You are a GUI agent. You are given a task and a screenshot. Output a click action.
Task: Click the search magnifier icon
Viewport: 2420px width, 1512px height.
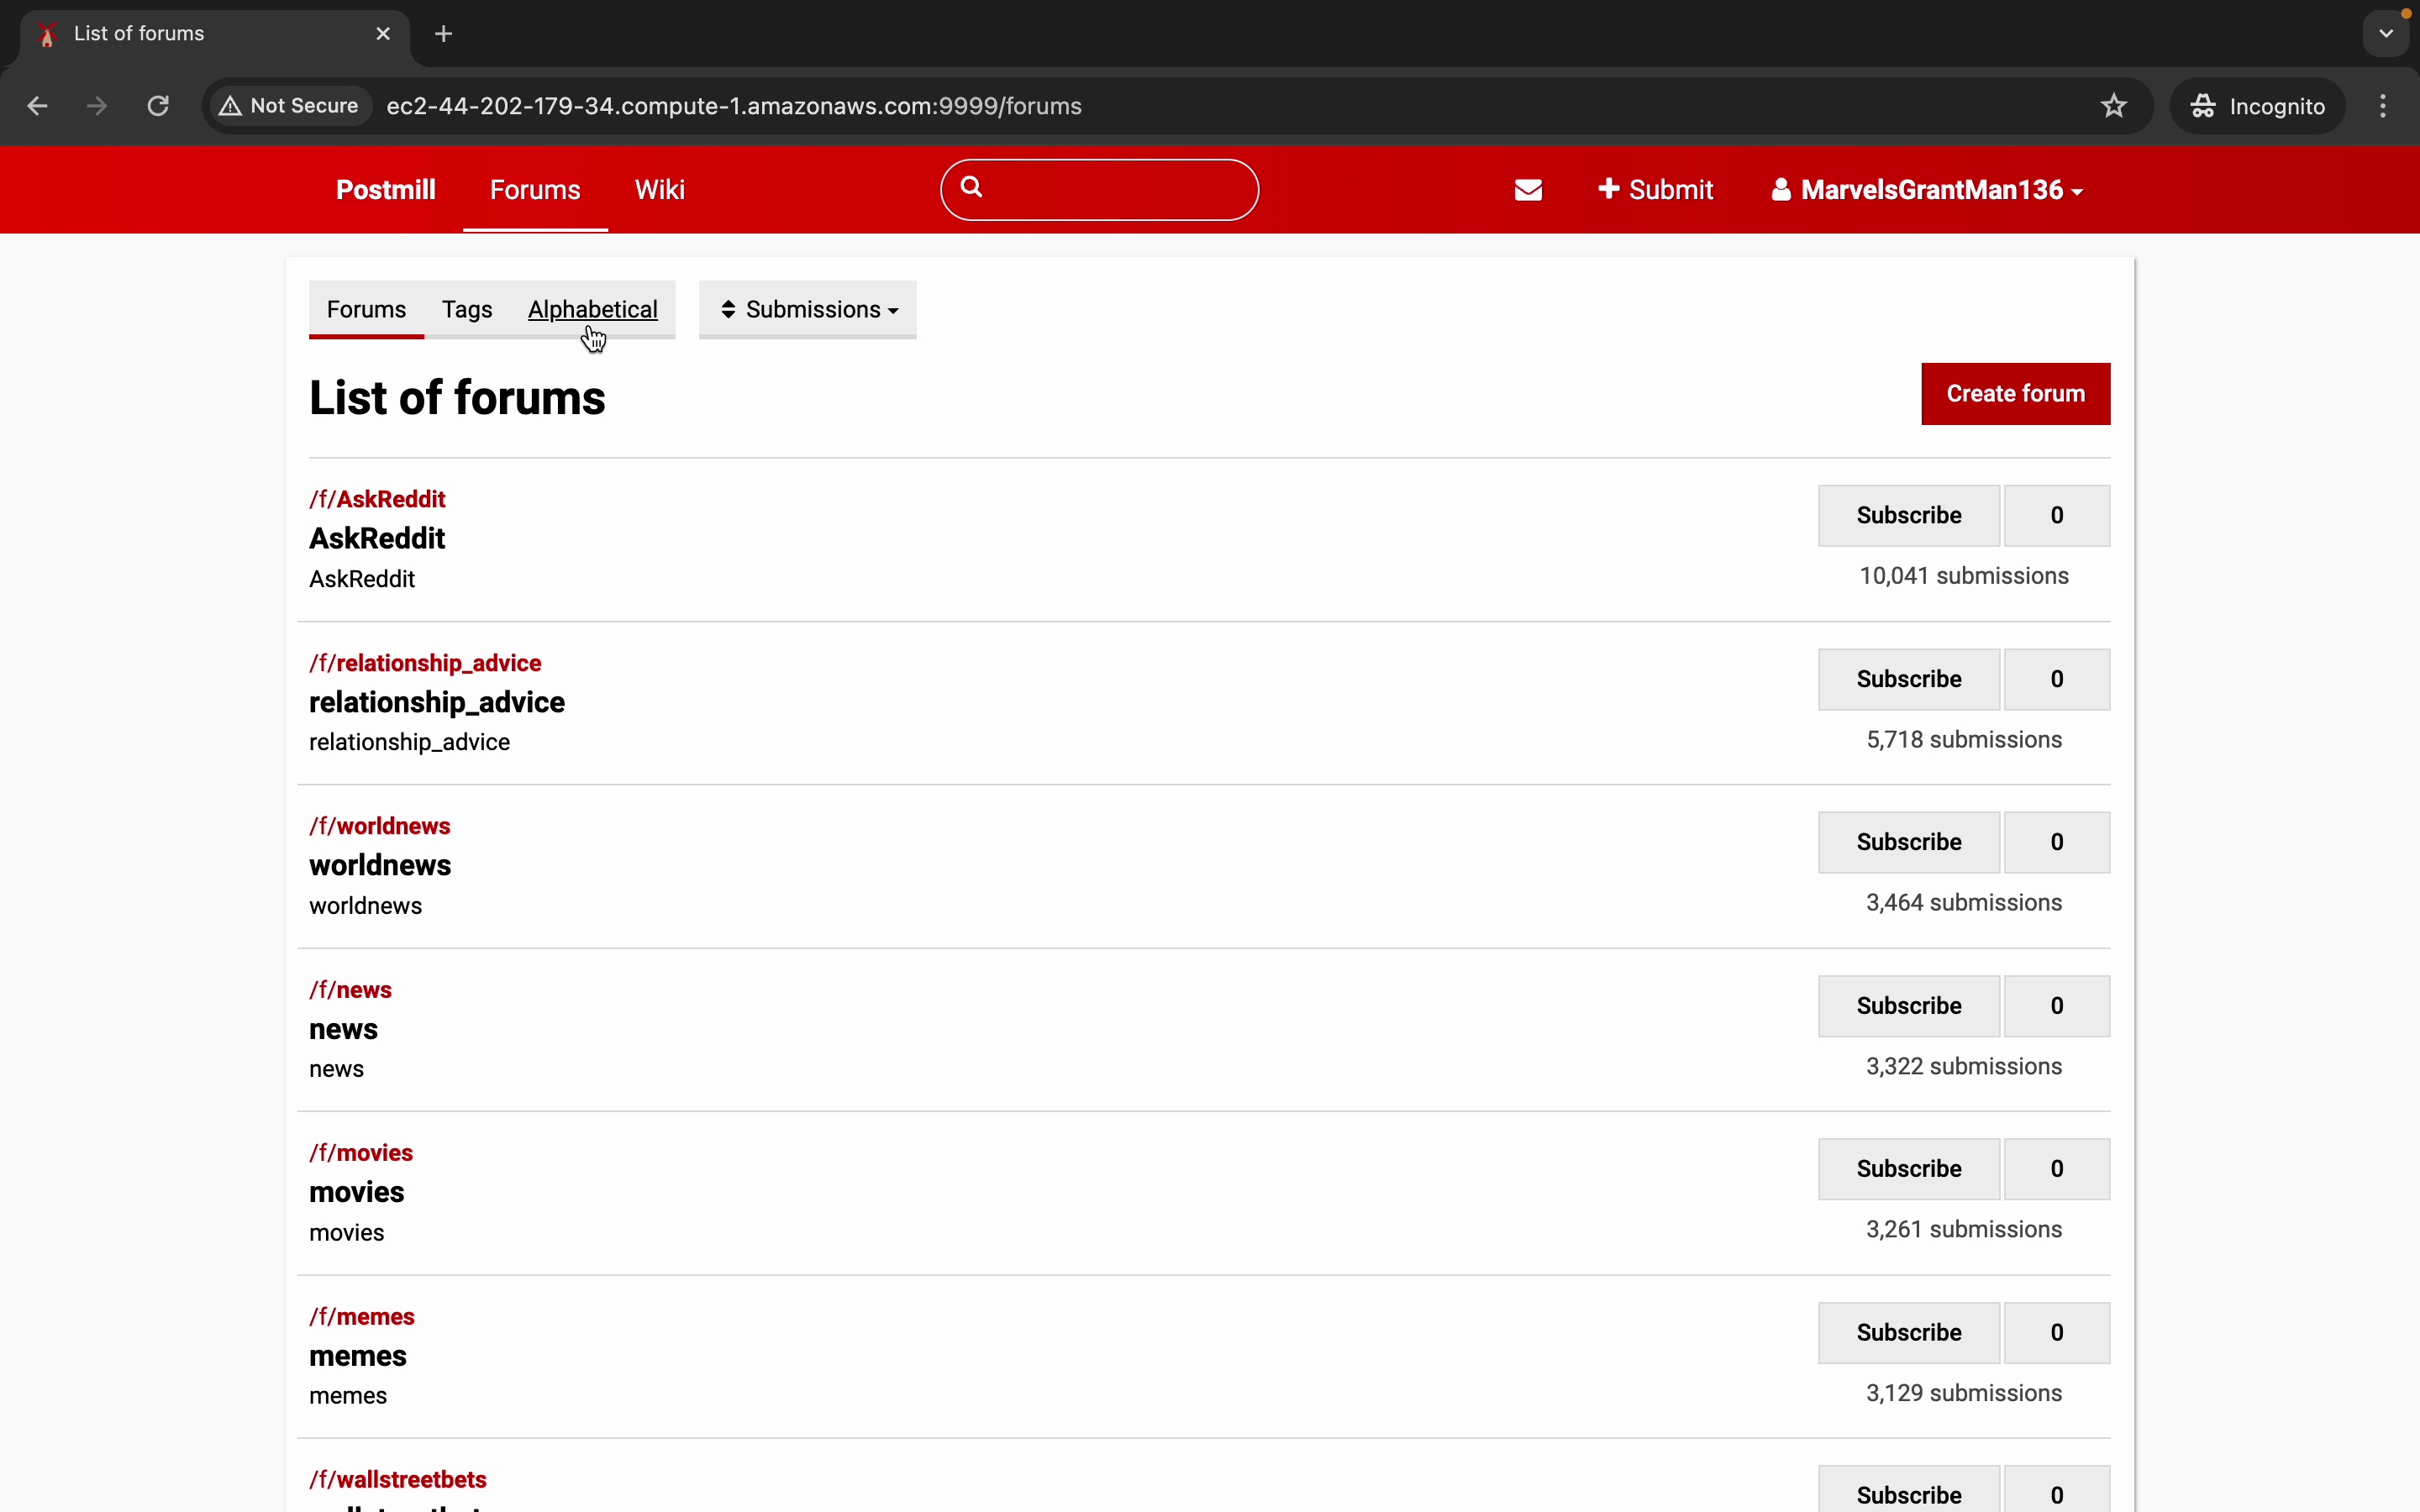[x=971, y=187]
